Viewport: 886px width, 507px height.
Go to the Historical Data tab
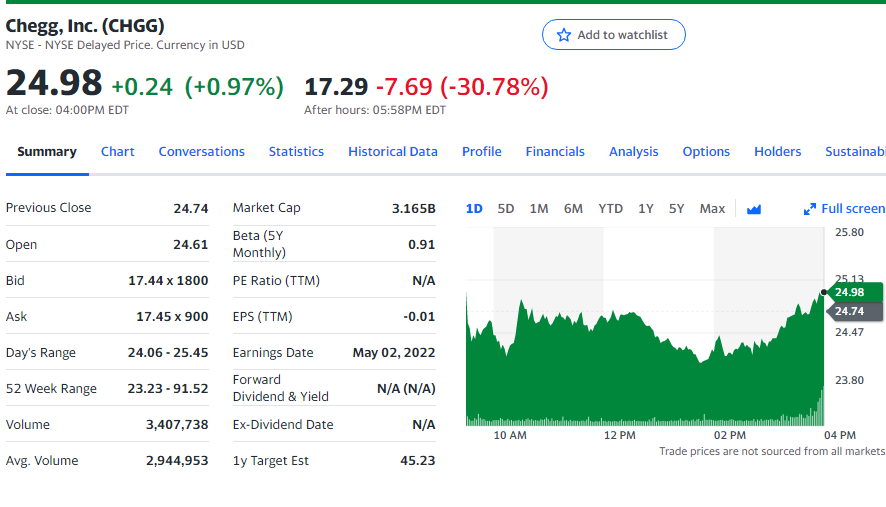393,151
